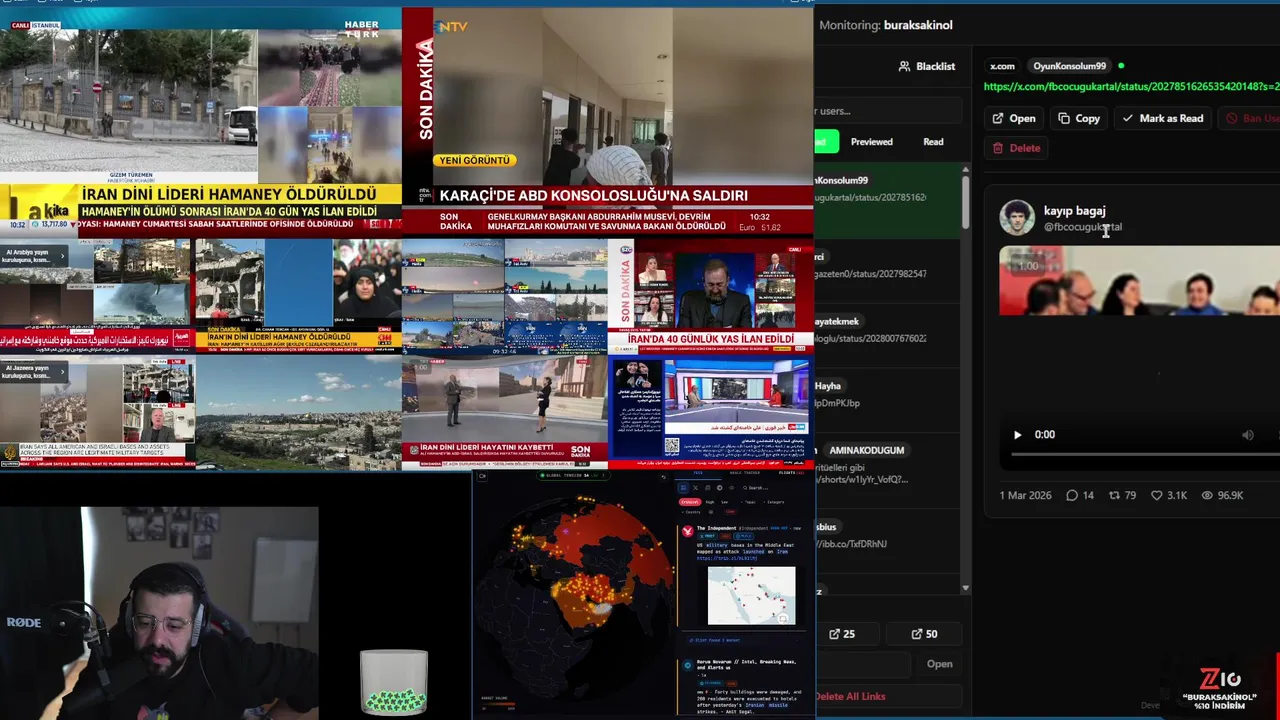
Task: Click the multi-camera grid stream tile
Action: (504, 296)
